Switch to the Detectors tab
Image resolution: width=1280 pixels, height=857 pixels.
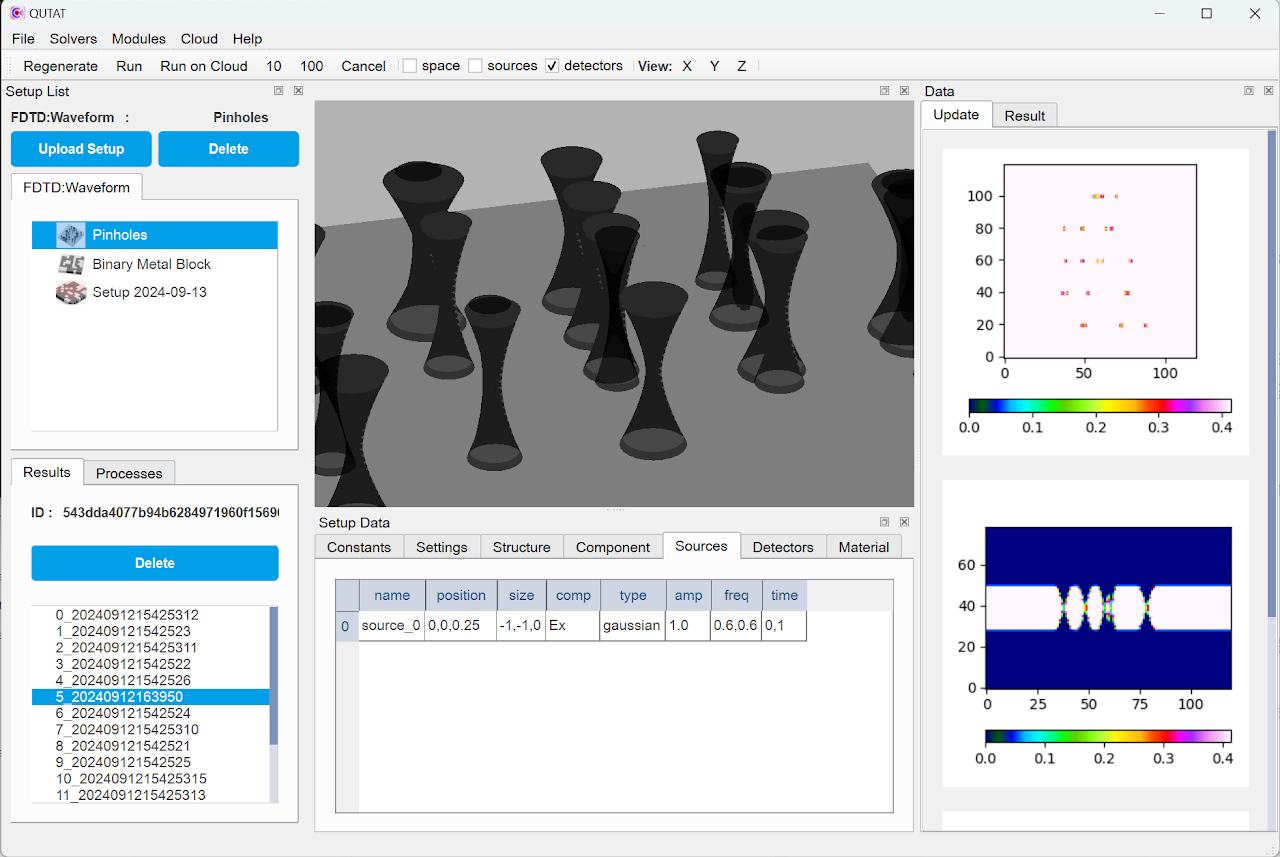[782, 547]
